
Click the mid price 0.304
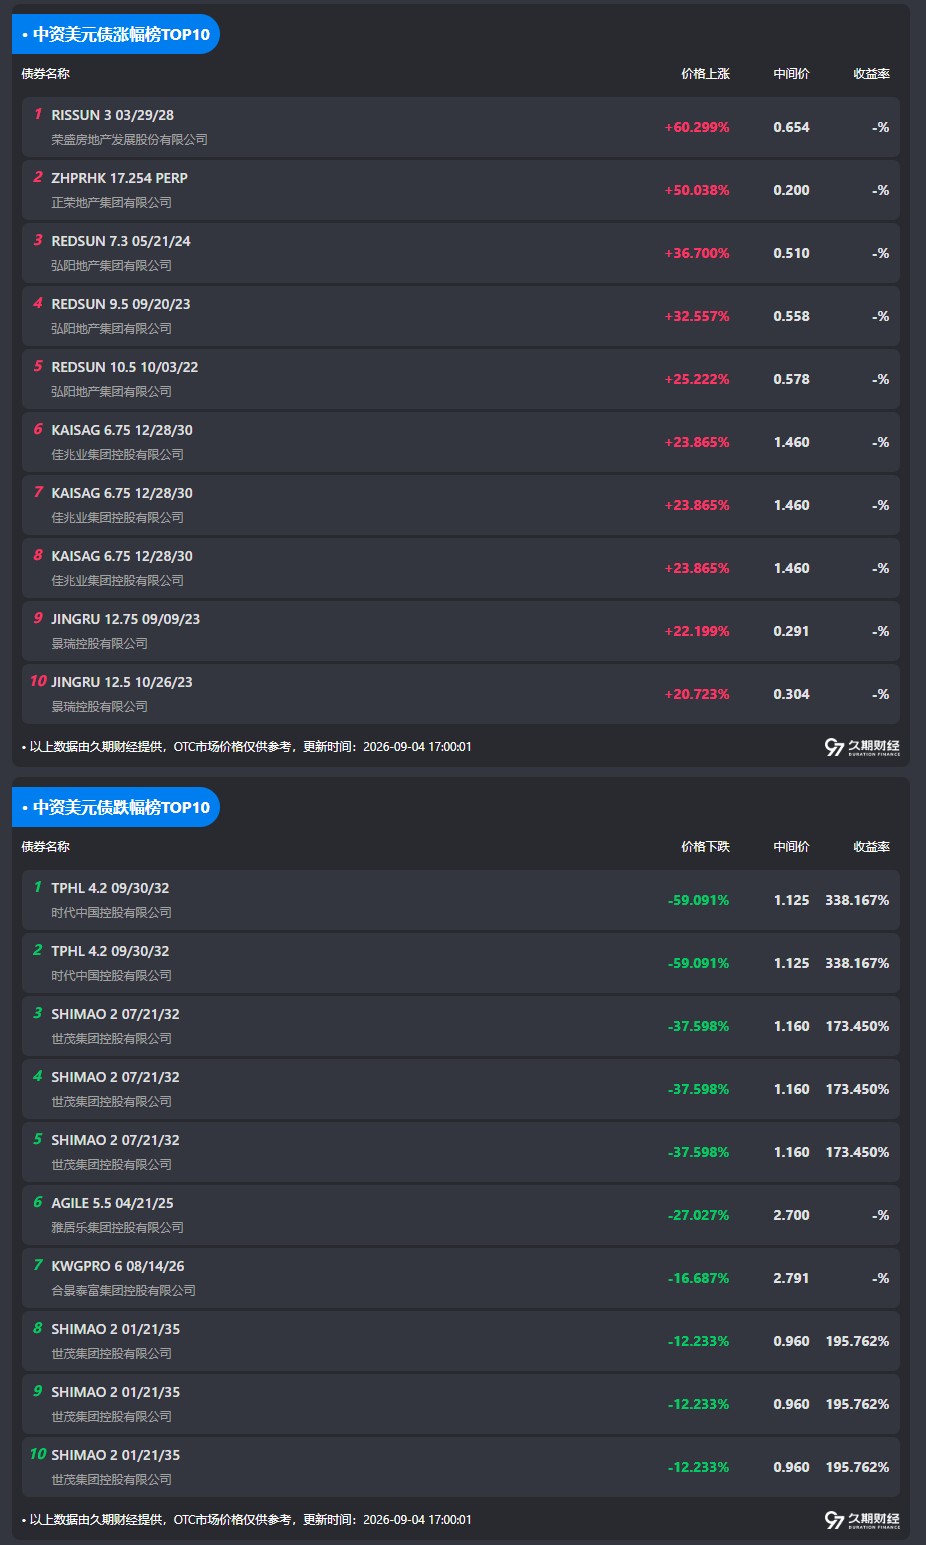point(791,695)
